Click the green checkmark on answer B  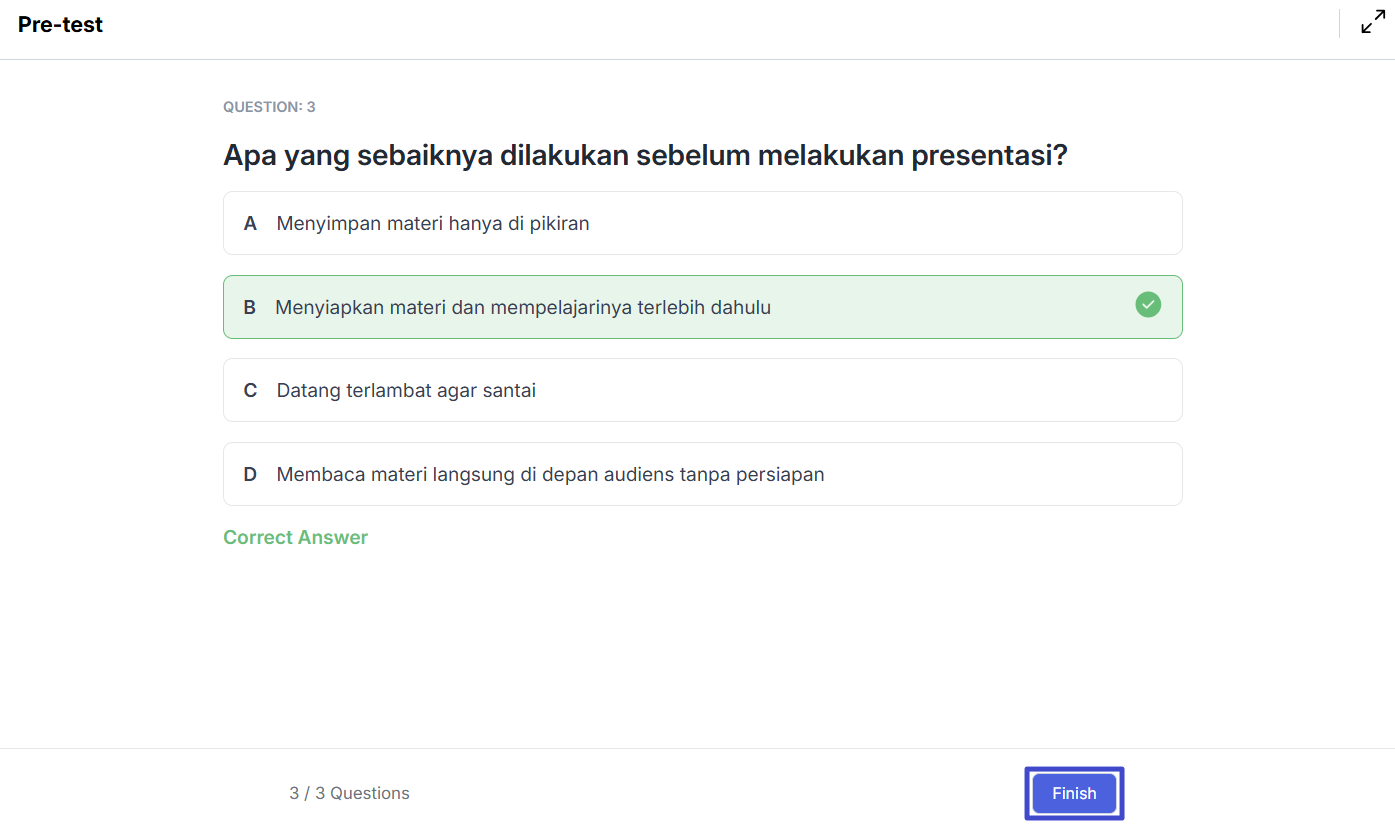pos(1148,305)
